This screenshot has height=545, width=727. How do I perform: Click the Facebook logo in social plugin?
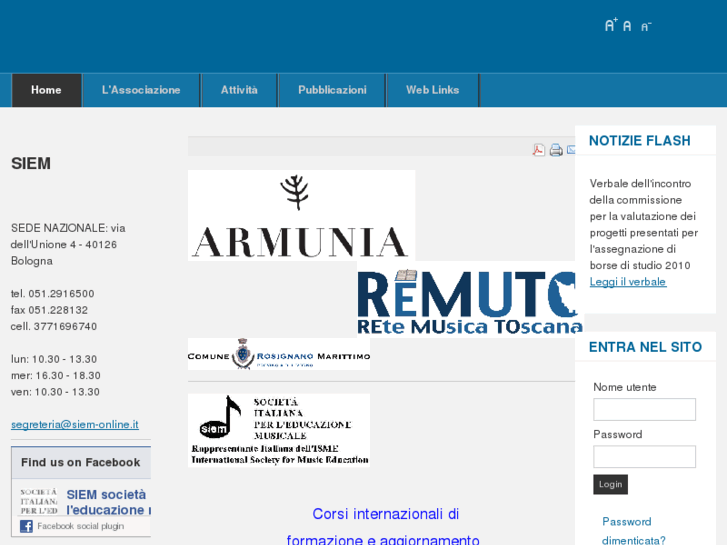[x=26, y=526]
